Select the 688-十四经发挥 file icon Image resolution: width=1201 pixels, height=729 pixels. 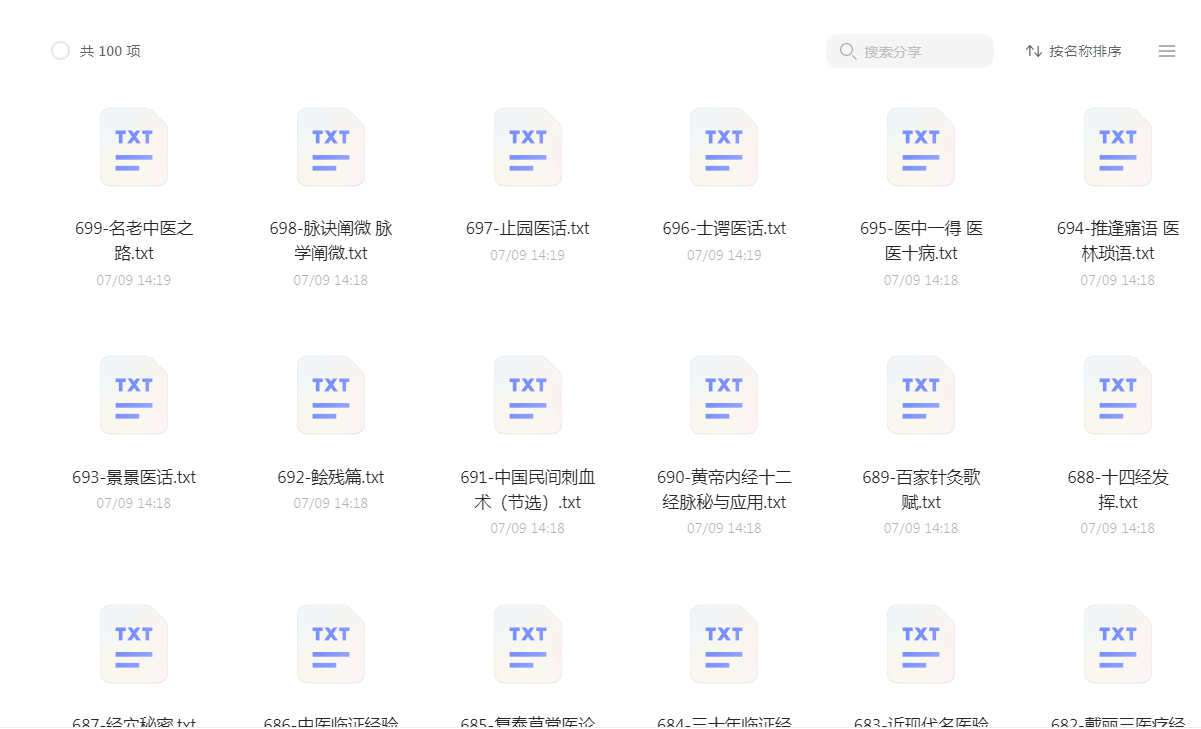tap(1117, 395)
